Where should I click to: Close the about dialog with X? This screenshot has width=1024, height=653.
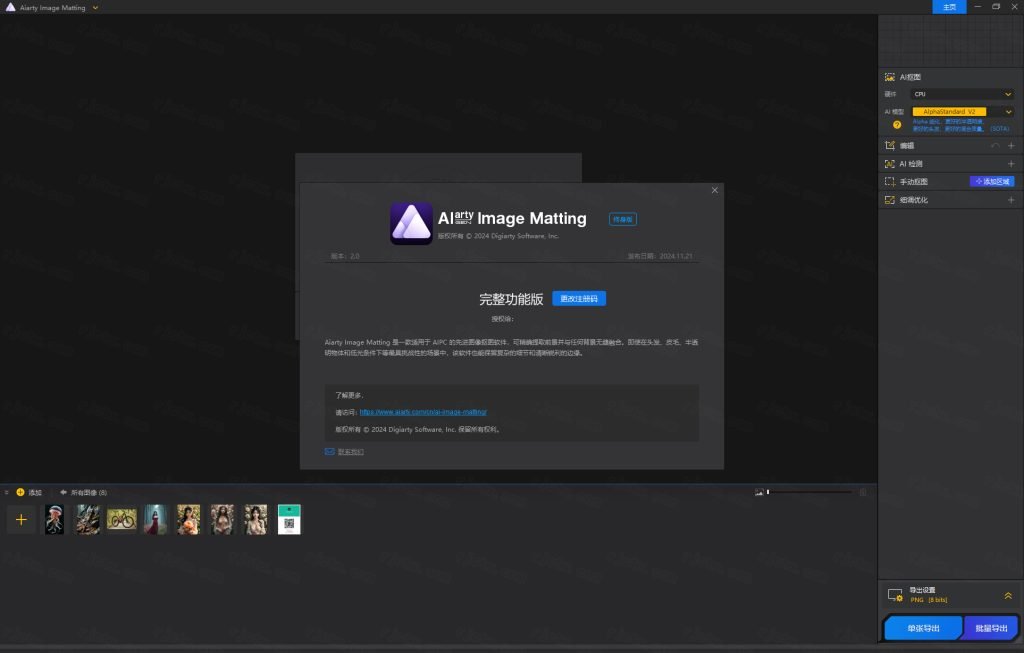click(714, 190)
